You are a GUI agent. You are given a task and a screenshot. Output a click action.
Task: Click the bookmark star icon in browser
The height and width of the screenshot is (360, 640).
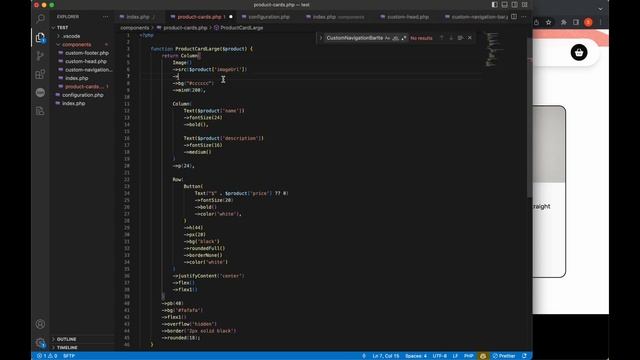549,22
